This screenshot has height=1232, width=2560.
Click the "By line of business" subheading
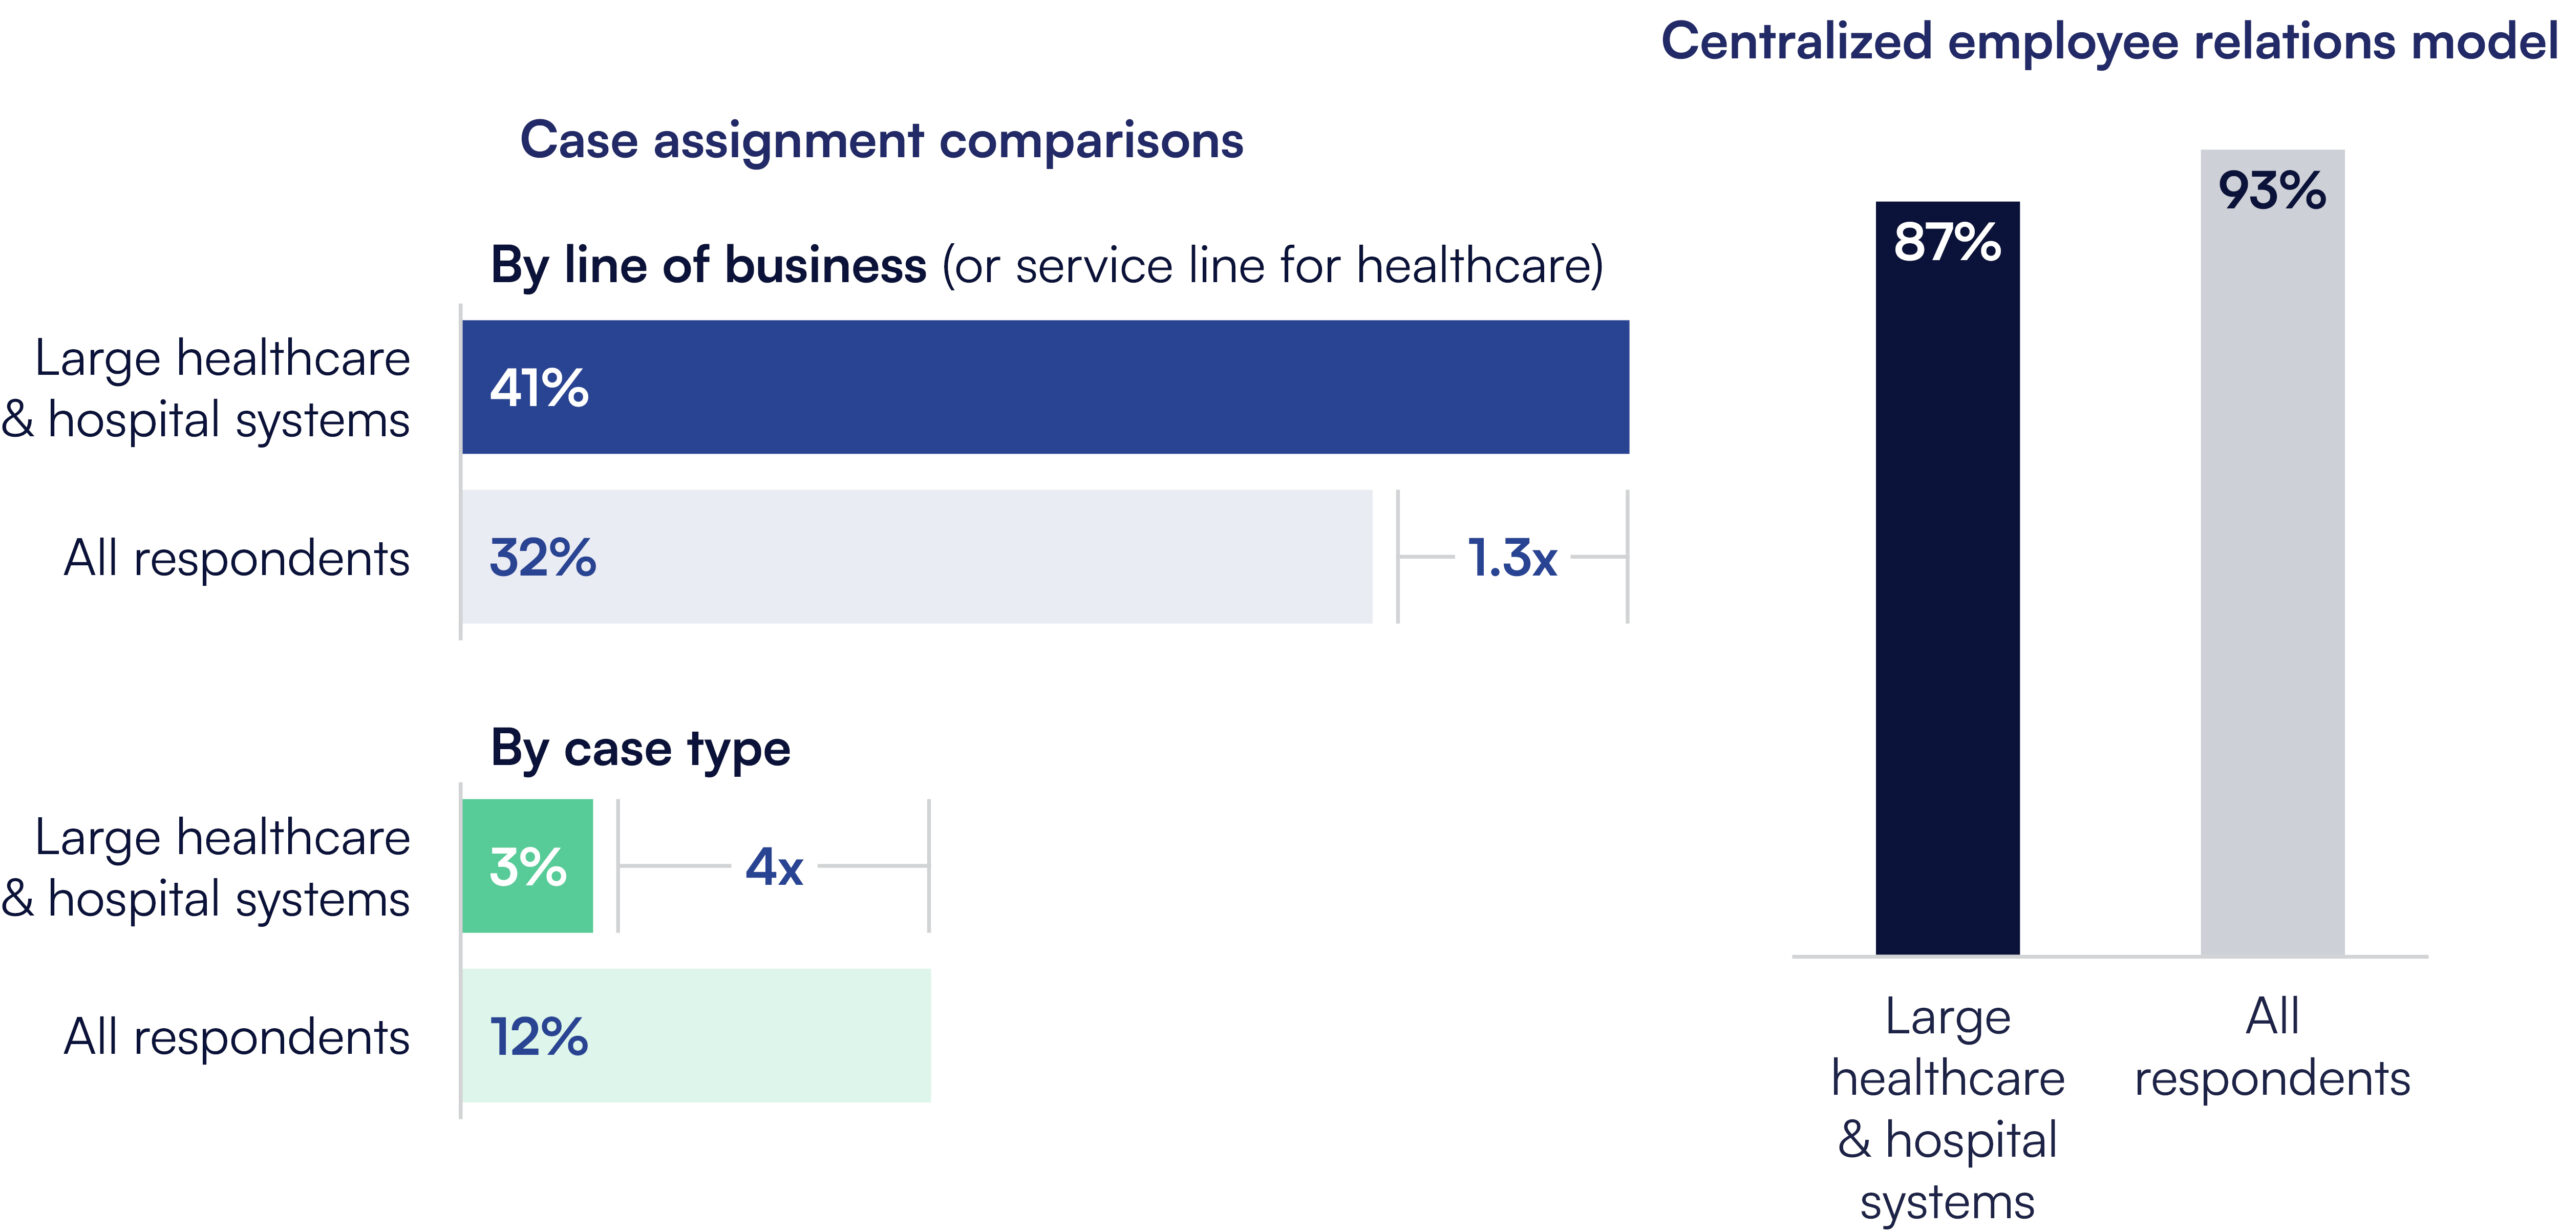[x=708, y=266]
